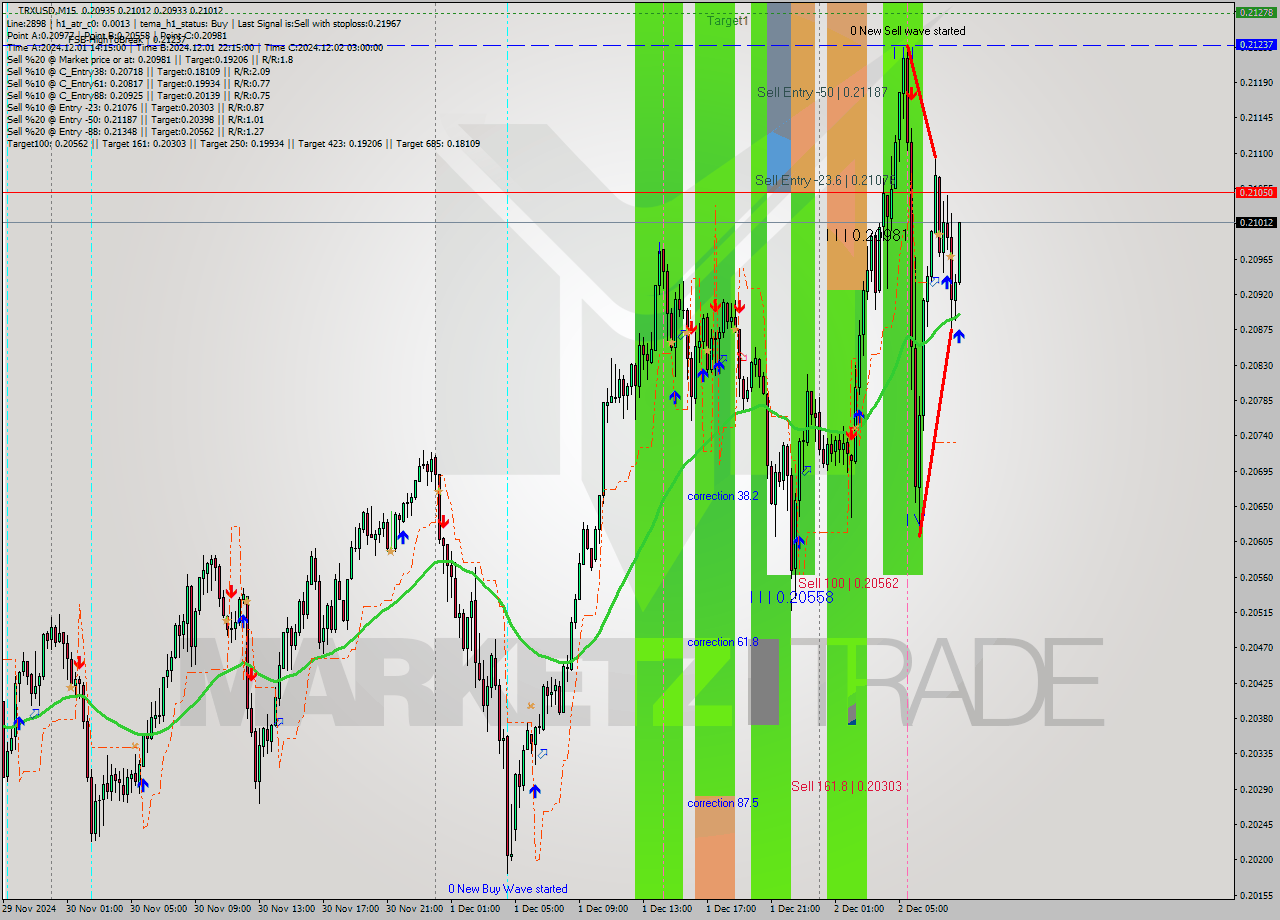The image size is (1280, 920).
Task: Click the green 0.21278 price tag
Action: click(x=1256, y=13)
